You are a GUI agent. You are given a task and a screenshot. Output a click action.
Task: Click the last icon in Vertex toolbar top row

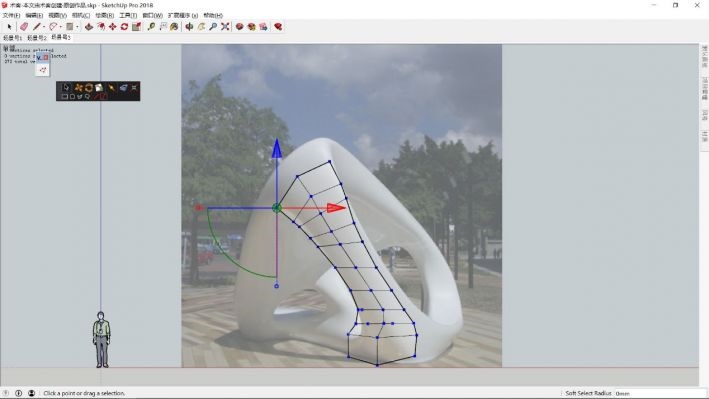pos(134,87)
